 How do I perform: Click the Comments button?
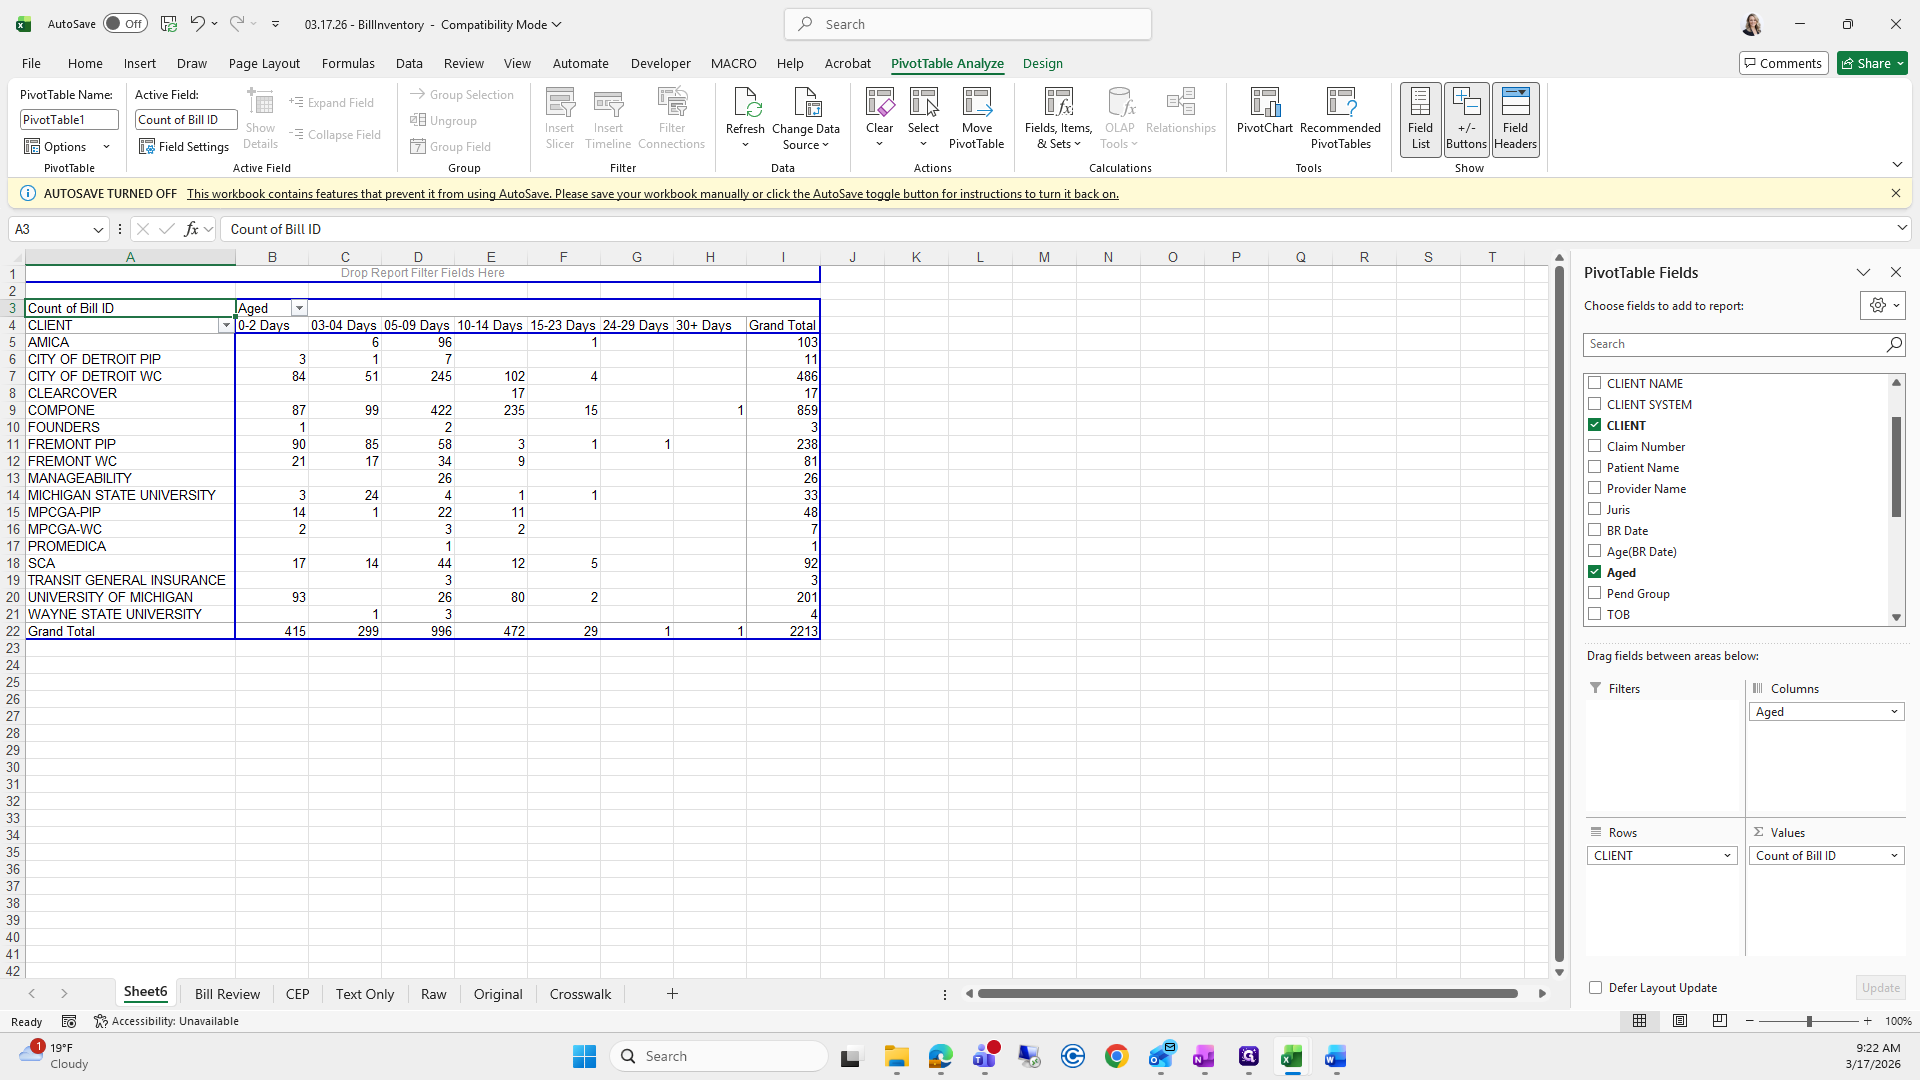1782,63
